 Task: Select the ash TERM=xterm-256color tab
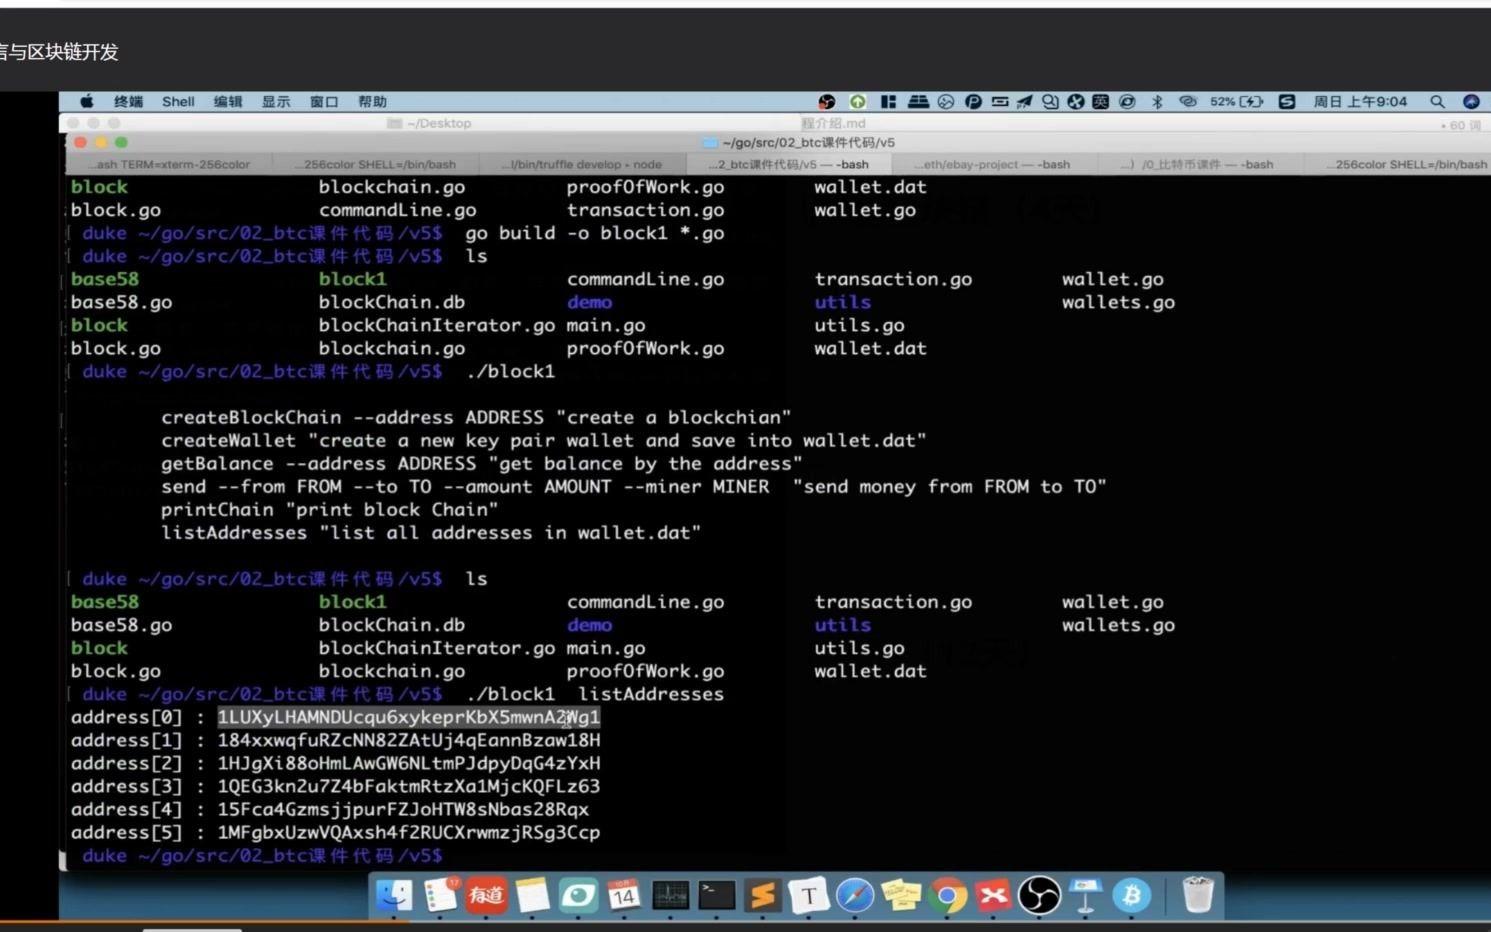click(168, 164)
